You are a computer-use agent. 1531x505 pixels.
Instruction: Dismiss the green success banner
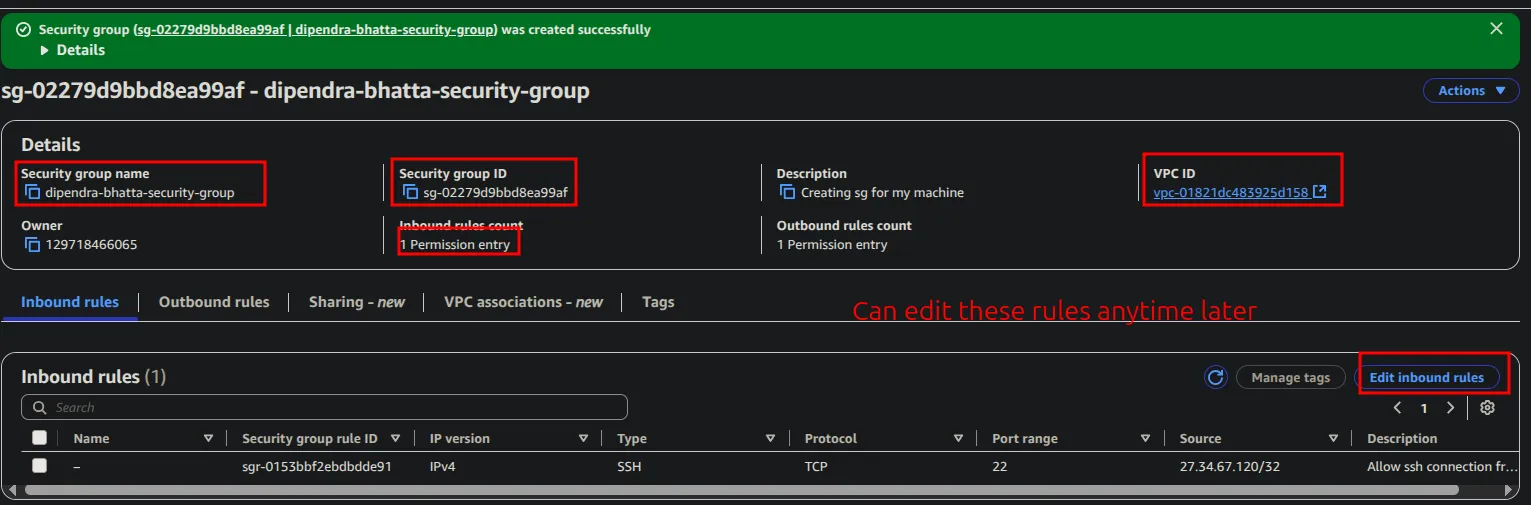point(1496,29)
